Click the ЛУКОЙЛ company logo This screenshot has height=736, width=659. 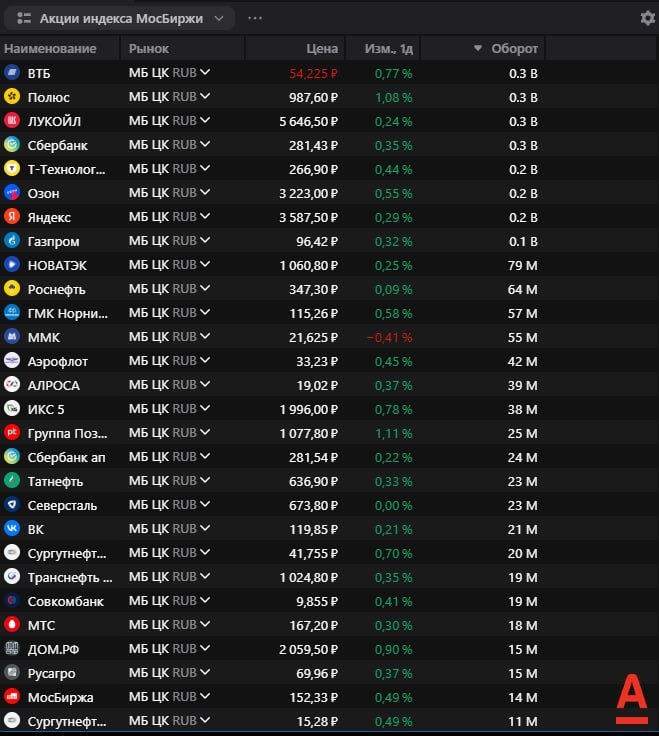pyautogui.click(x=12, y=121)
